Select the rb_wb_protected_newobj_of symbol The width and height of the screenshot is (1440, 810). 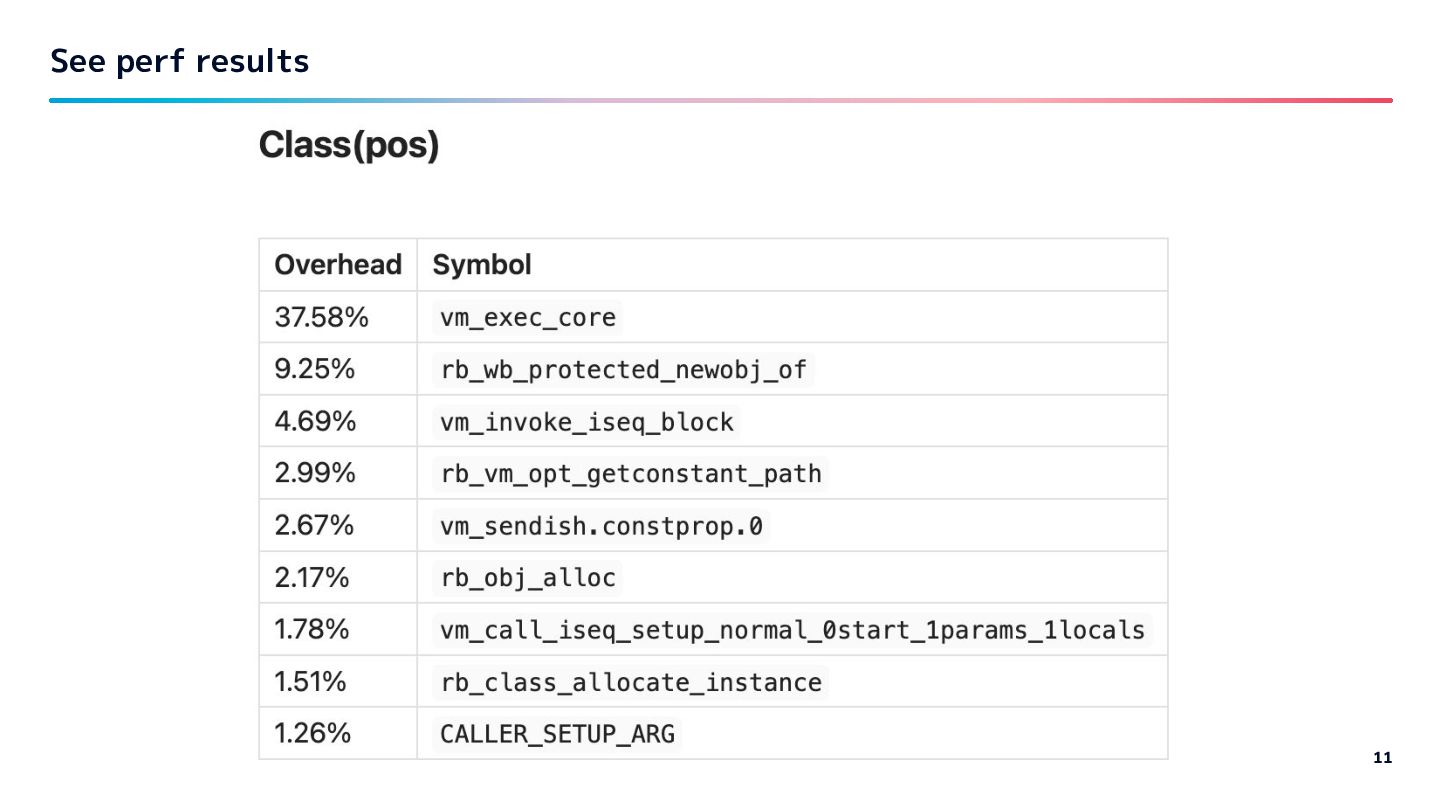pos(624,370)
